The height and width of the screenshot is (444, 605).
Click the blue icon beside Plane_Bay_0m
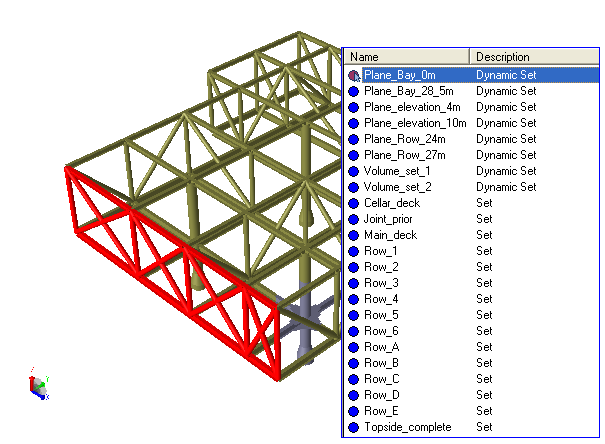353,75
